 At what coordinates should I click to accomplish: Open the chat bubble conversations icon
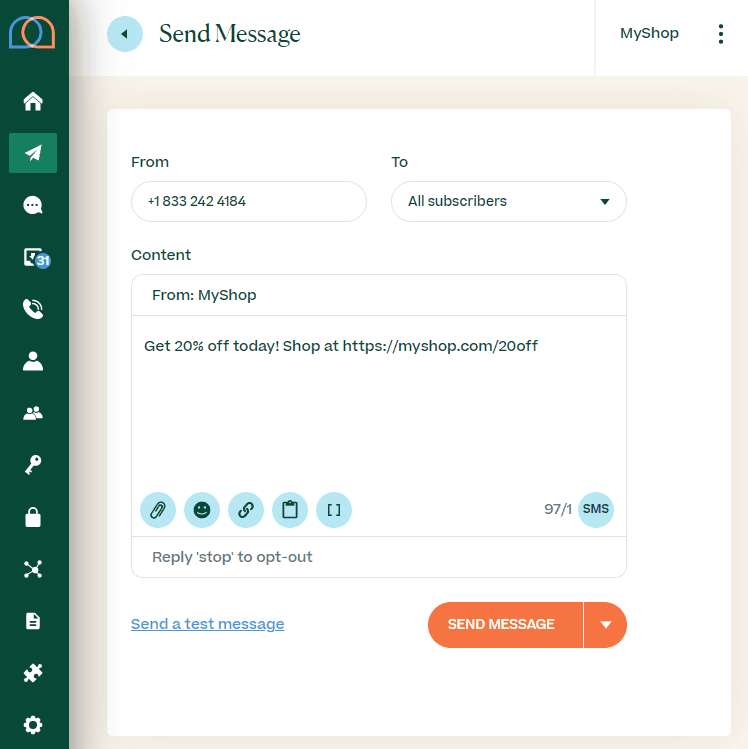coord(33,205)
